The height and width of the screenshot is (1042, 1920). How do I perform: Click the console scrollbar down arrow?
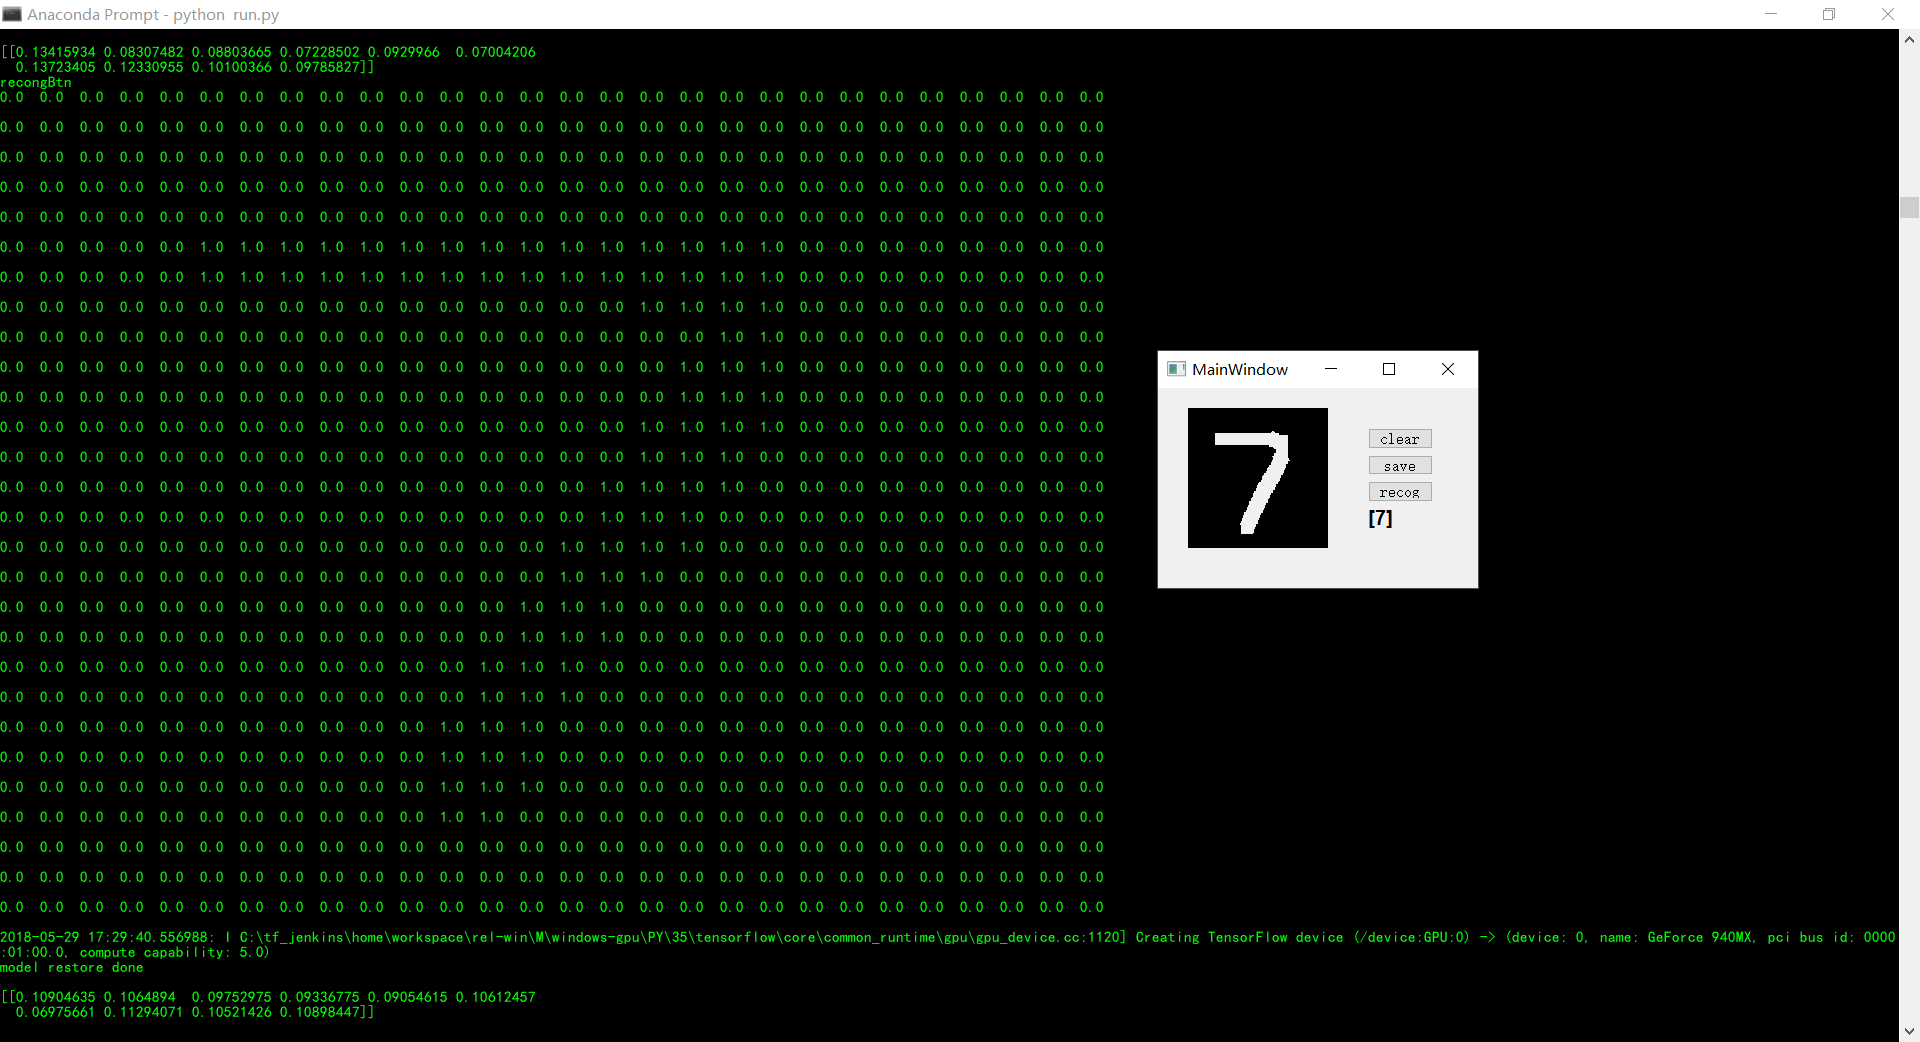click(1909, 1031)
